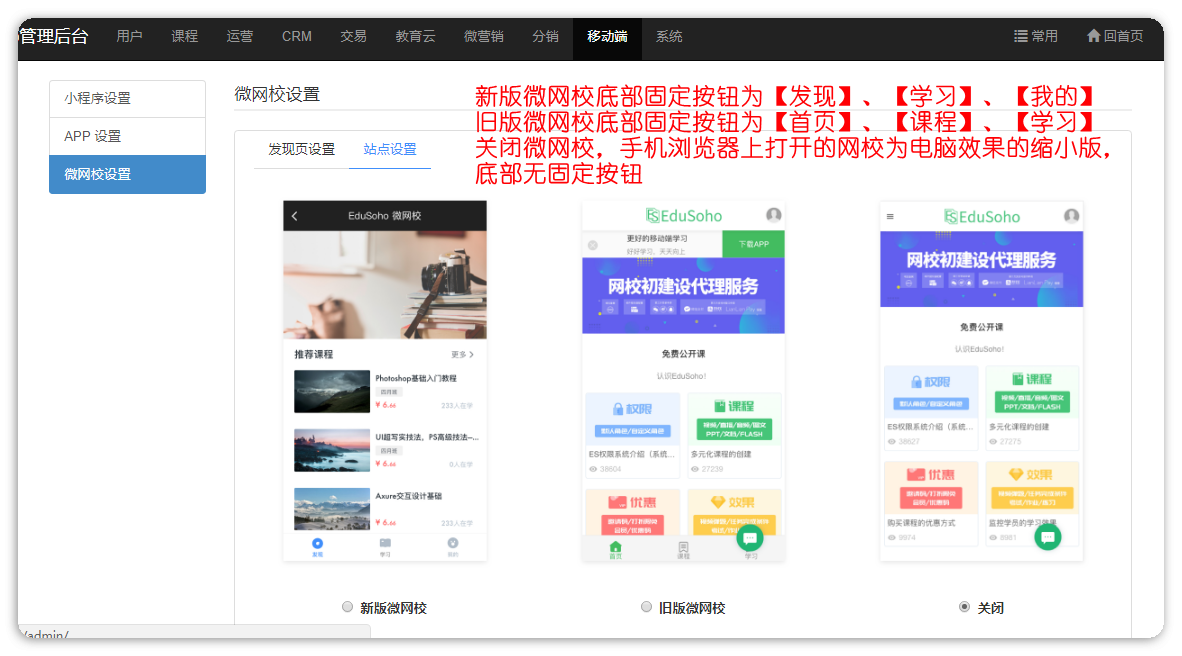Click the green chat bubble in the 旧版微网校 preview
Screen dimensions: 1182x656
750,538
